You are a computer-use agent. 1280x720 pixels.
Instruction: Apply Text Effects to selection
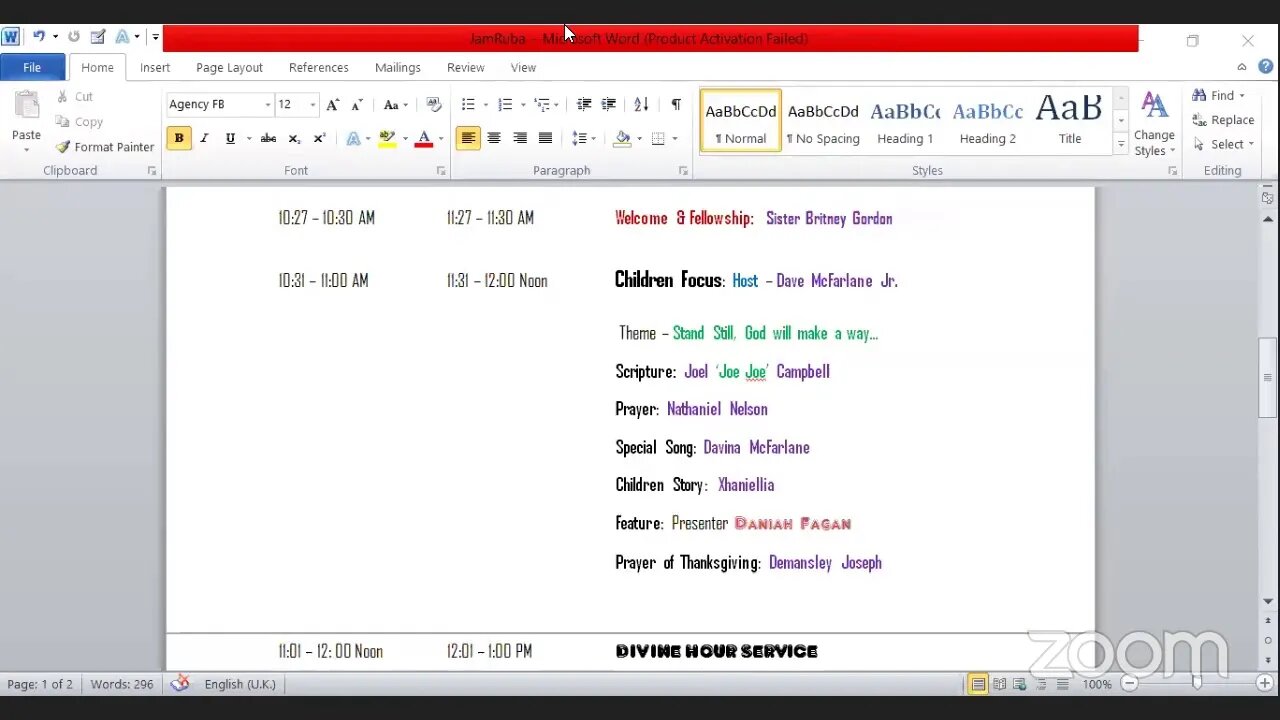pyautogui.click(x=353, y=138)
